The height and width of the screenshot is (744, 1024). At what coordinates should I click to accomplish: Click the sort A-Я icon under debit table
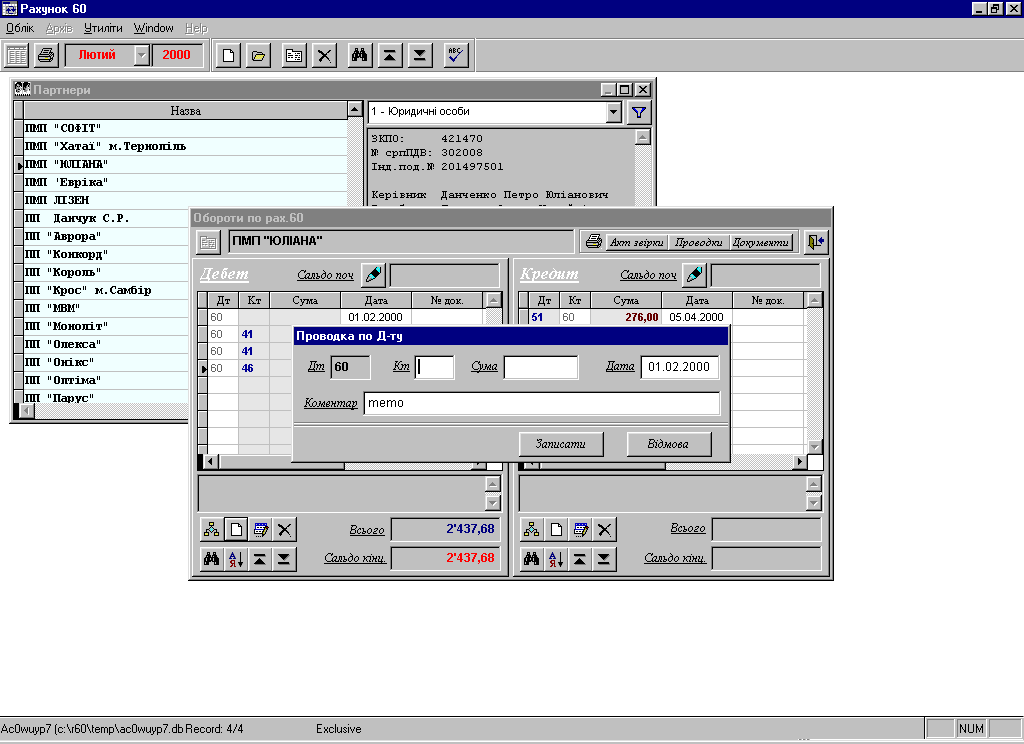[236, 558]
